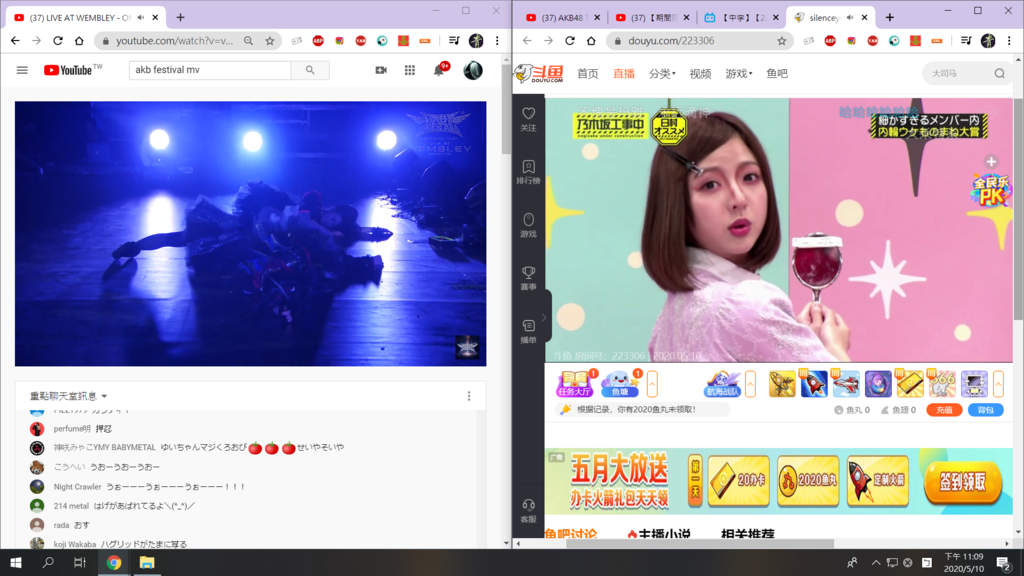Open Task View on the taskbar
The height and width of the screenshot is (576, 1024).
(x=80, y=562)
